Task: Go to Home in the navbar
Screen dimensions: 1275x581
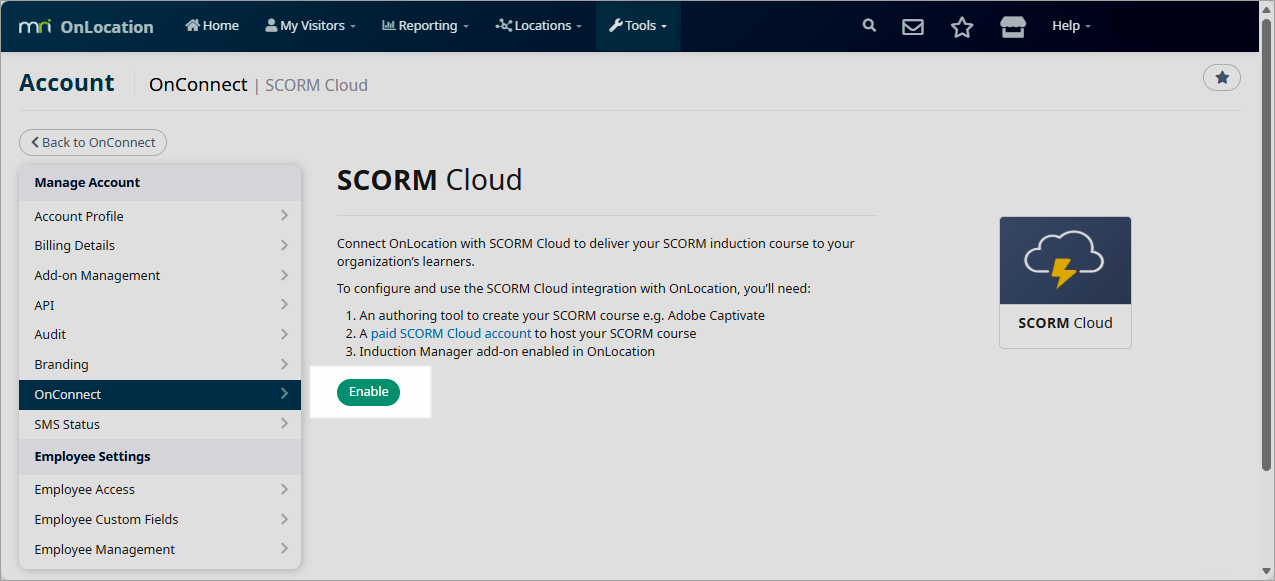Action: (212, 26)
